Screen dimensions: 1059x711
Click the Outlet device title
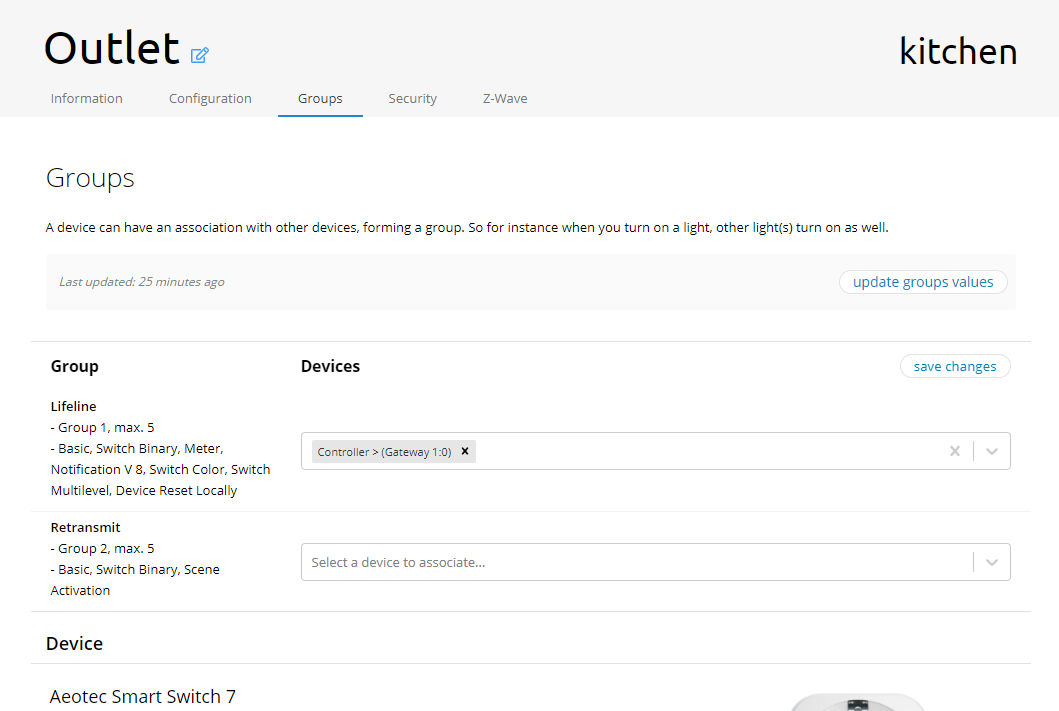pos(112,48)
